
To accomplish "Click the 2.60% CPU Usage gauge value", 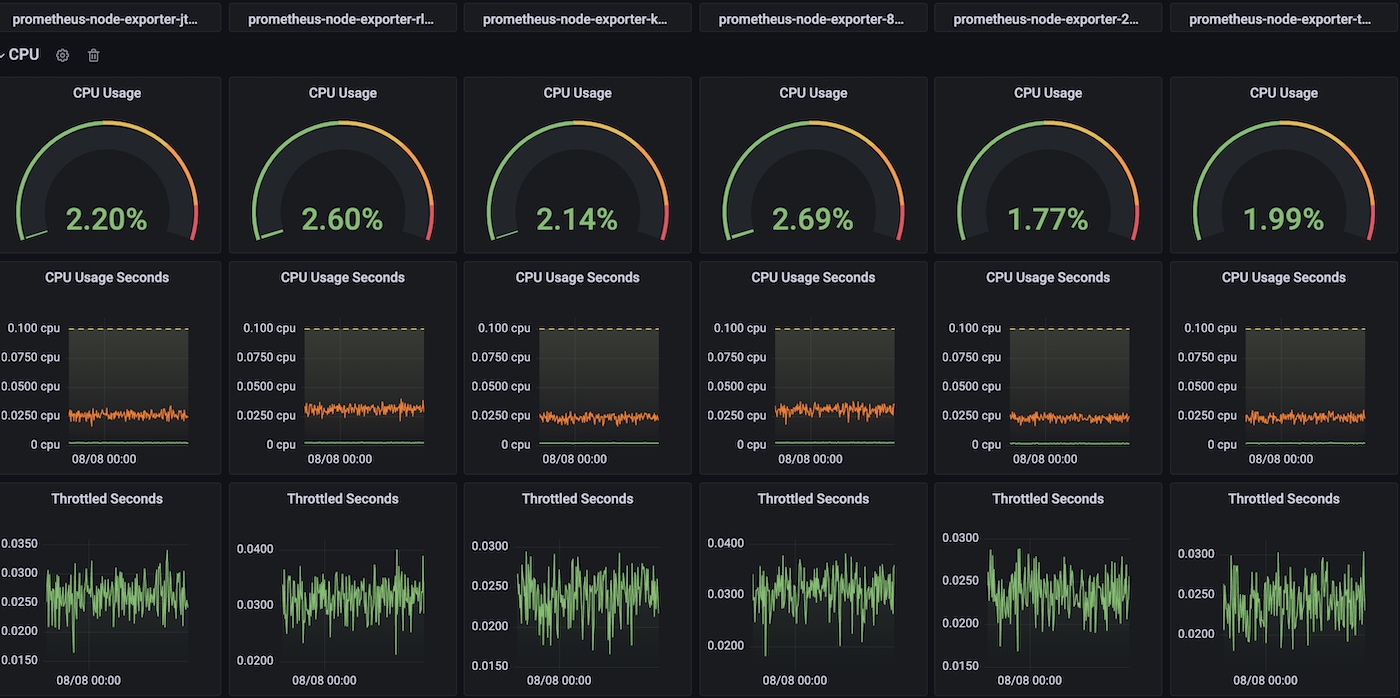I will pyautogui.click(x=342, y=219).
